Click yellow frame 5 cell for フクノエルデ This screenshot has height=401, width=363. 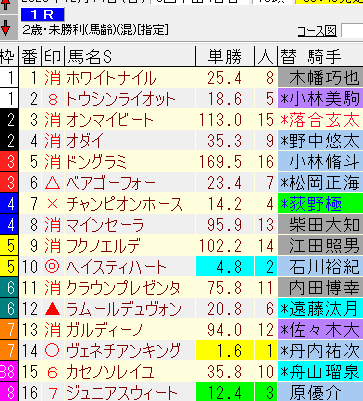tap(9, 246)
